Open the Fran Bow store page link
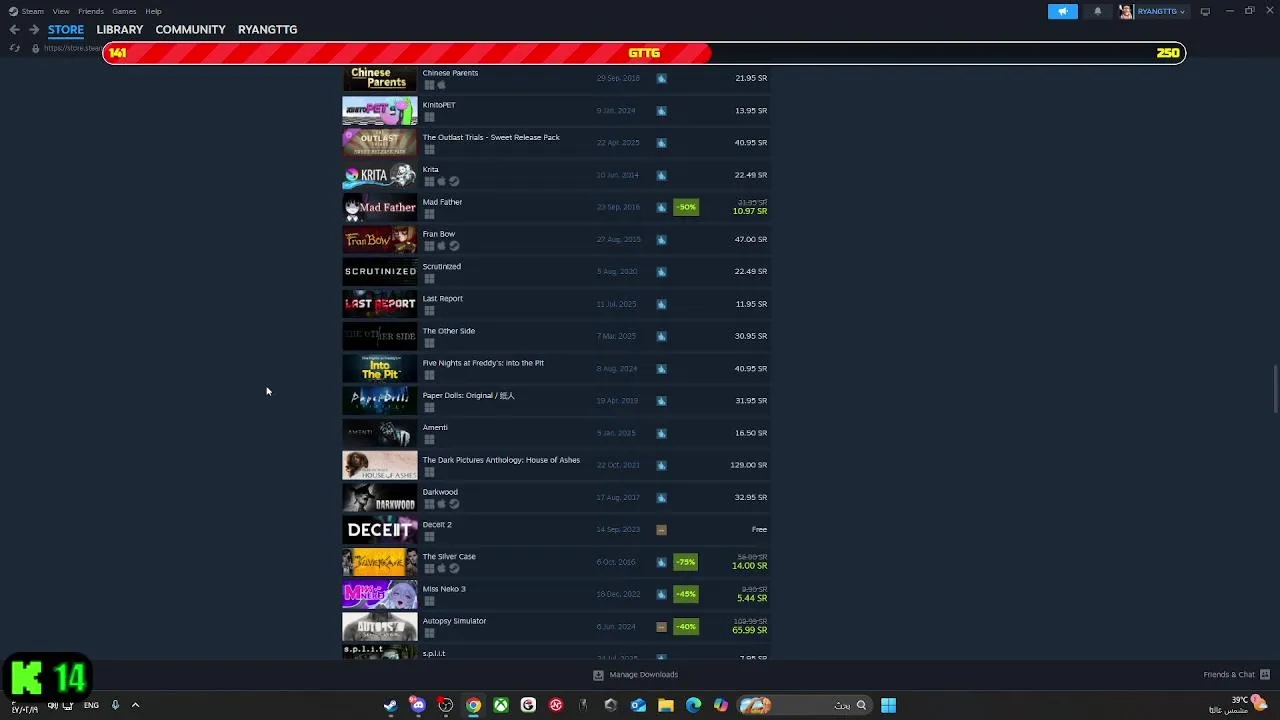Image resolution: width=1280 pixels, height=720 pixels. pyautogui.click(x=439, y=234)
